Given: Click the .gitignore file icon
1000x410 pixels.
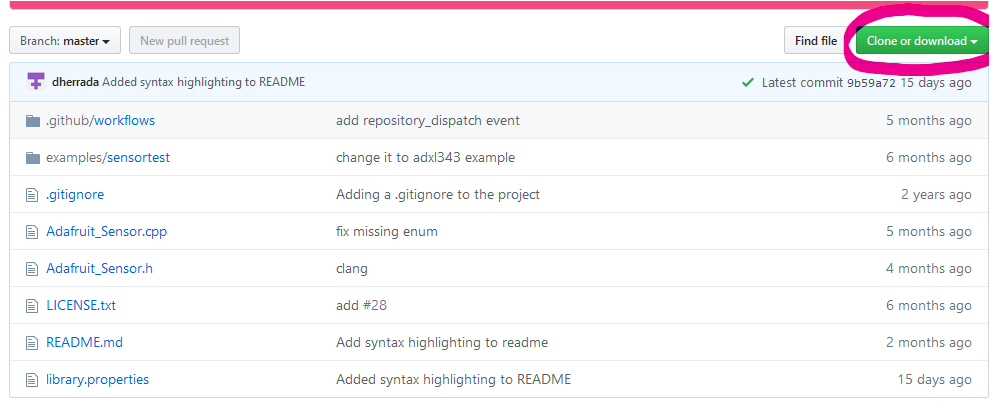Looking at the screenshot, I should coord(31,195).
